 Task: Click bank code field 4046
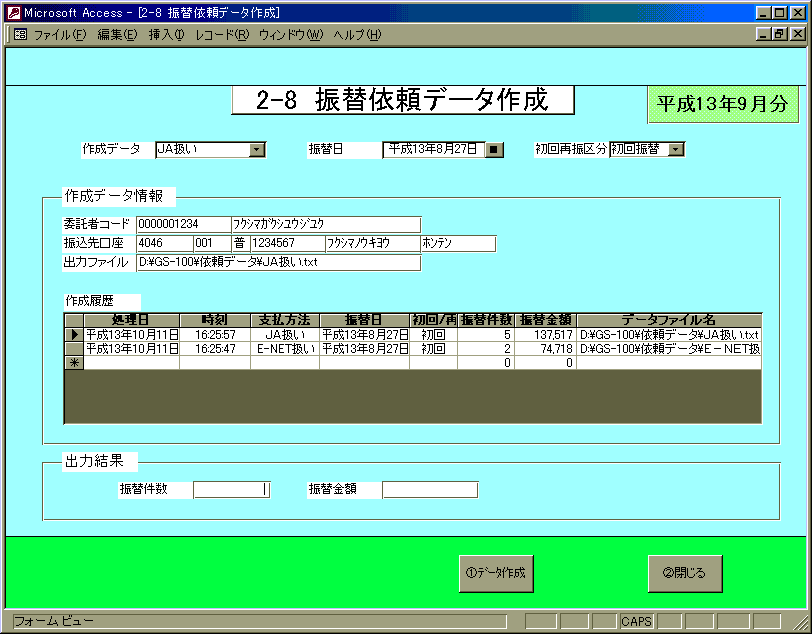coord(165,243)
